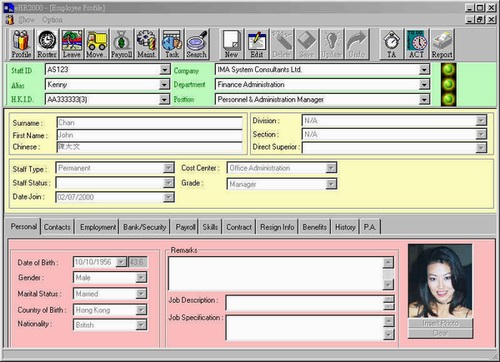Image resolution: width=500 pixels, height=362 pixels.
Task: Expand the Country of Birth dropdown
Action: coord(141,310)
